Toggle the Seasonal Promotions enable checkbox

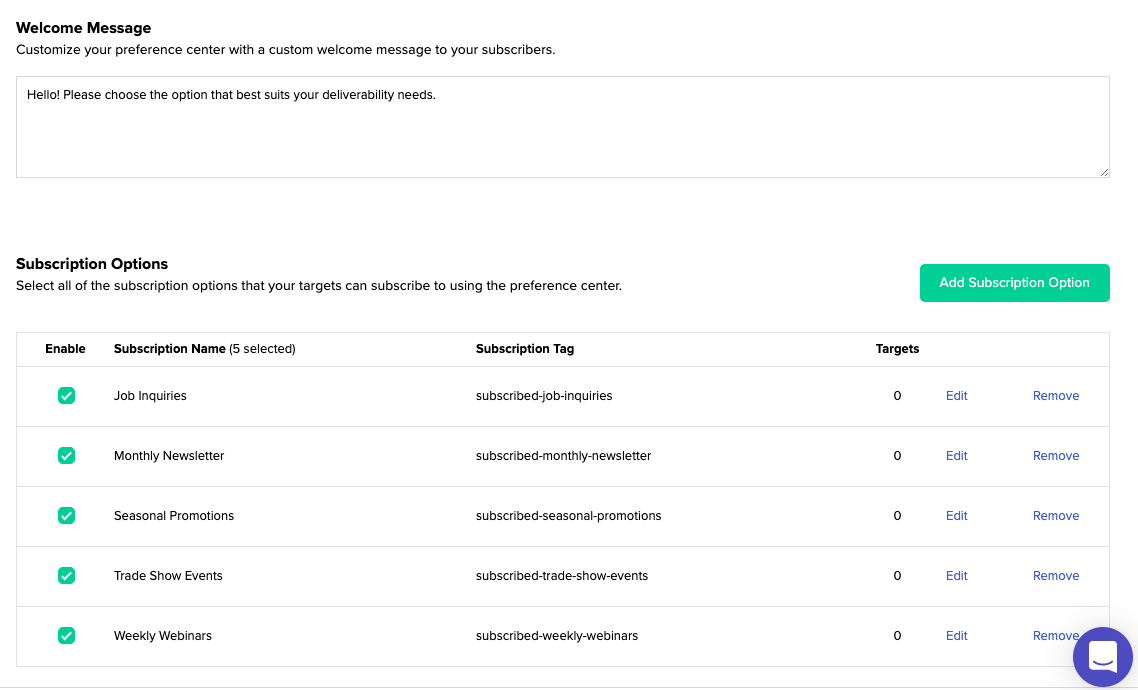66,516
